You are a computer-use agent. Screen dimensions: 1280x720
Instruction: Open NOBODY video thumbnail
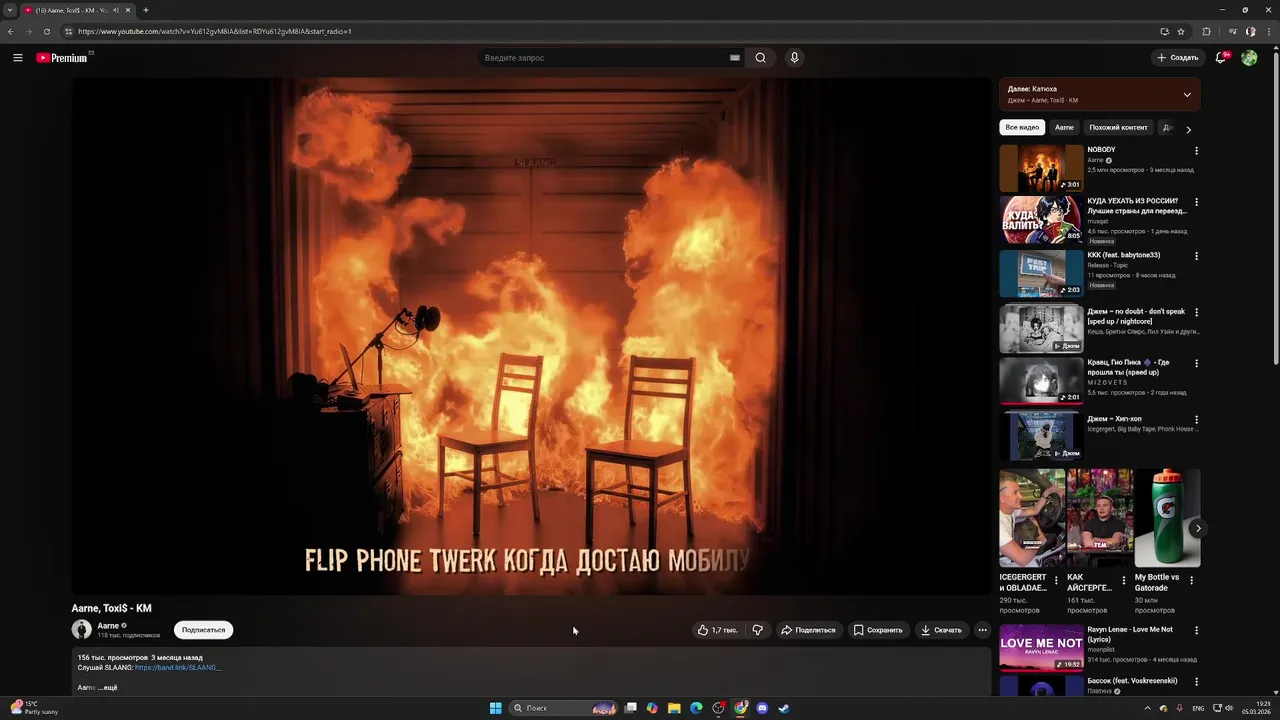pos(1041,168)
